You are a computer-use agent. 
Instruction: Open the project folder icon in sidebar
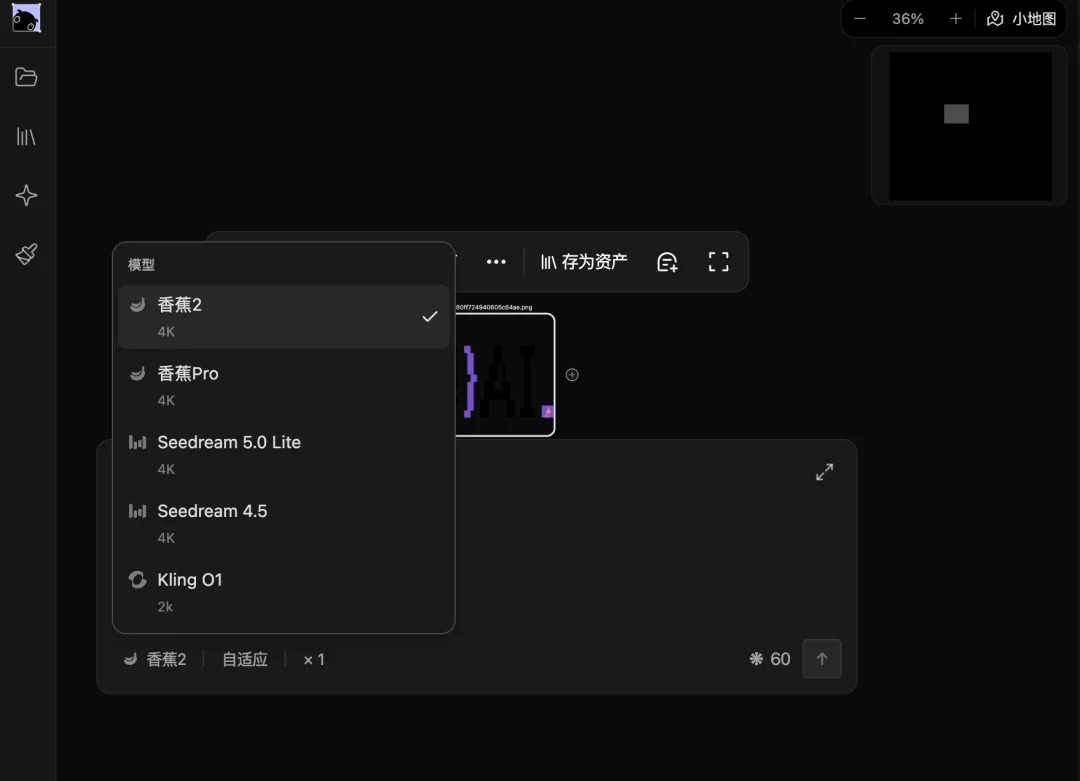26,77
